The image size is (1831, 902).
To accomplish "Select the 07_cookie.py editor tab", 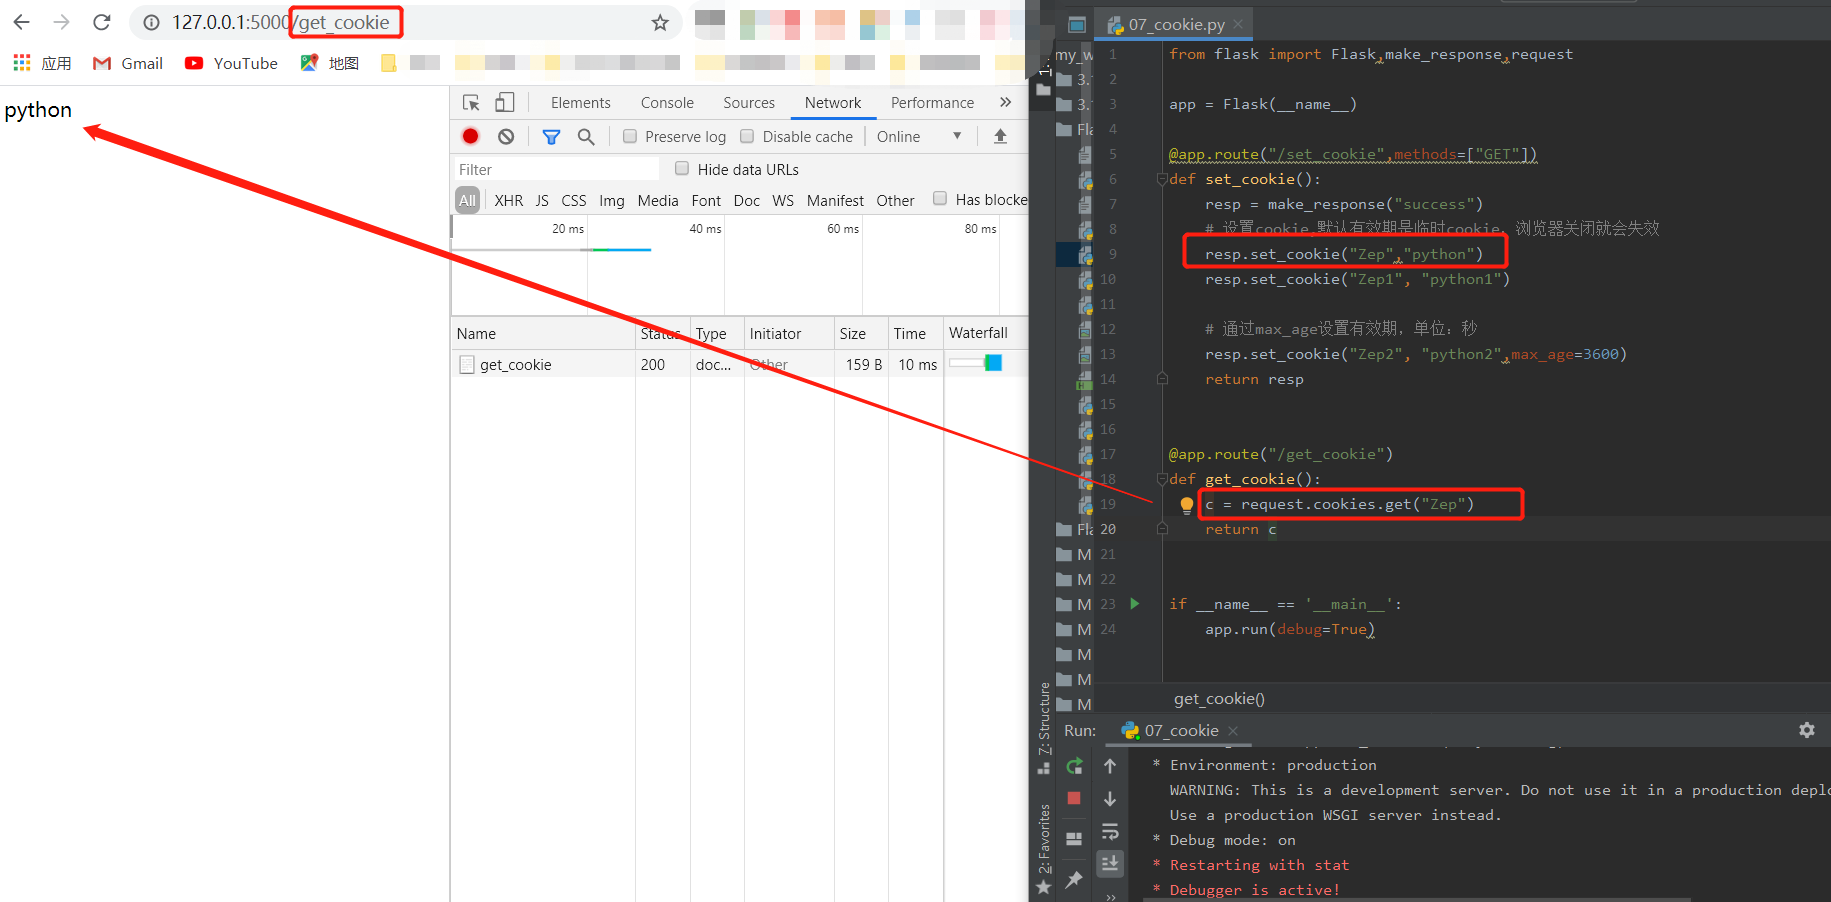I will [x=1176, y=24].
